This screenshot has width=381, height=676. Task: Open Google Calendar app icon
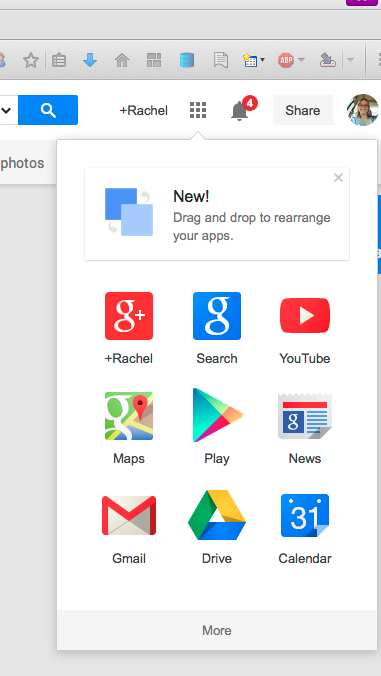click(x=305, y=516)
